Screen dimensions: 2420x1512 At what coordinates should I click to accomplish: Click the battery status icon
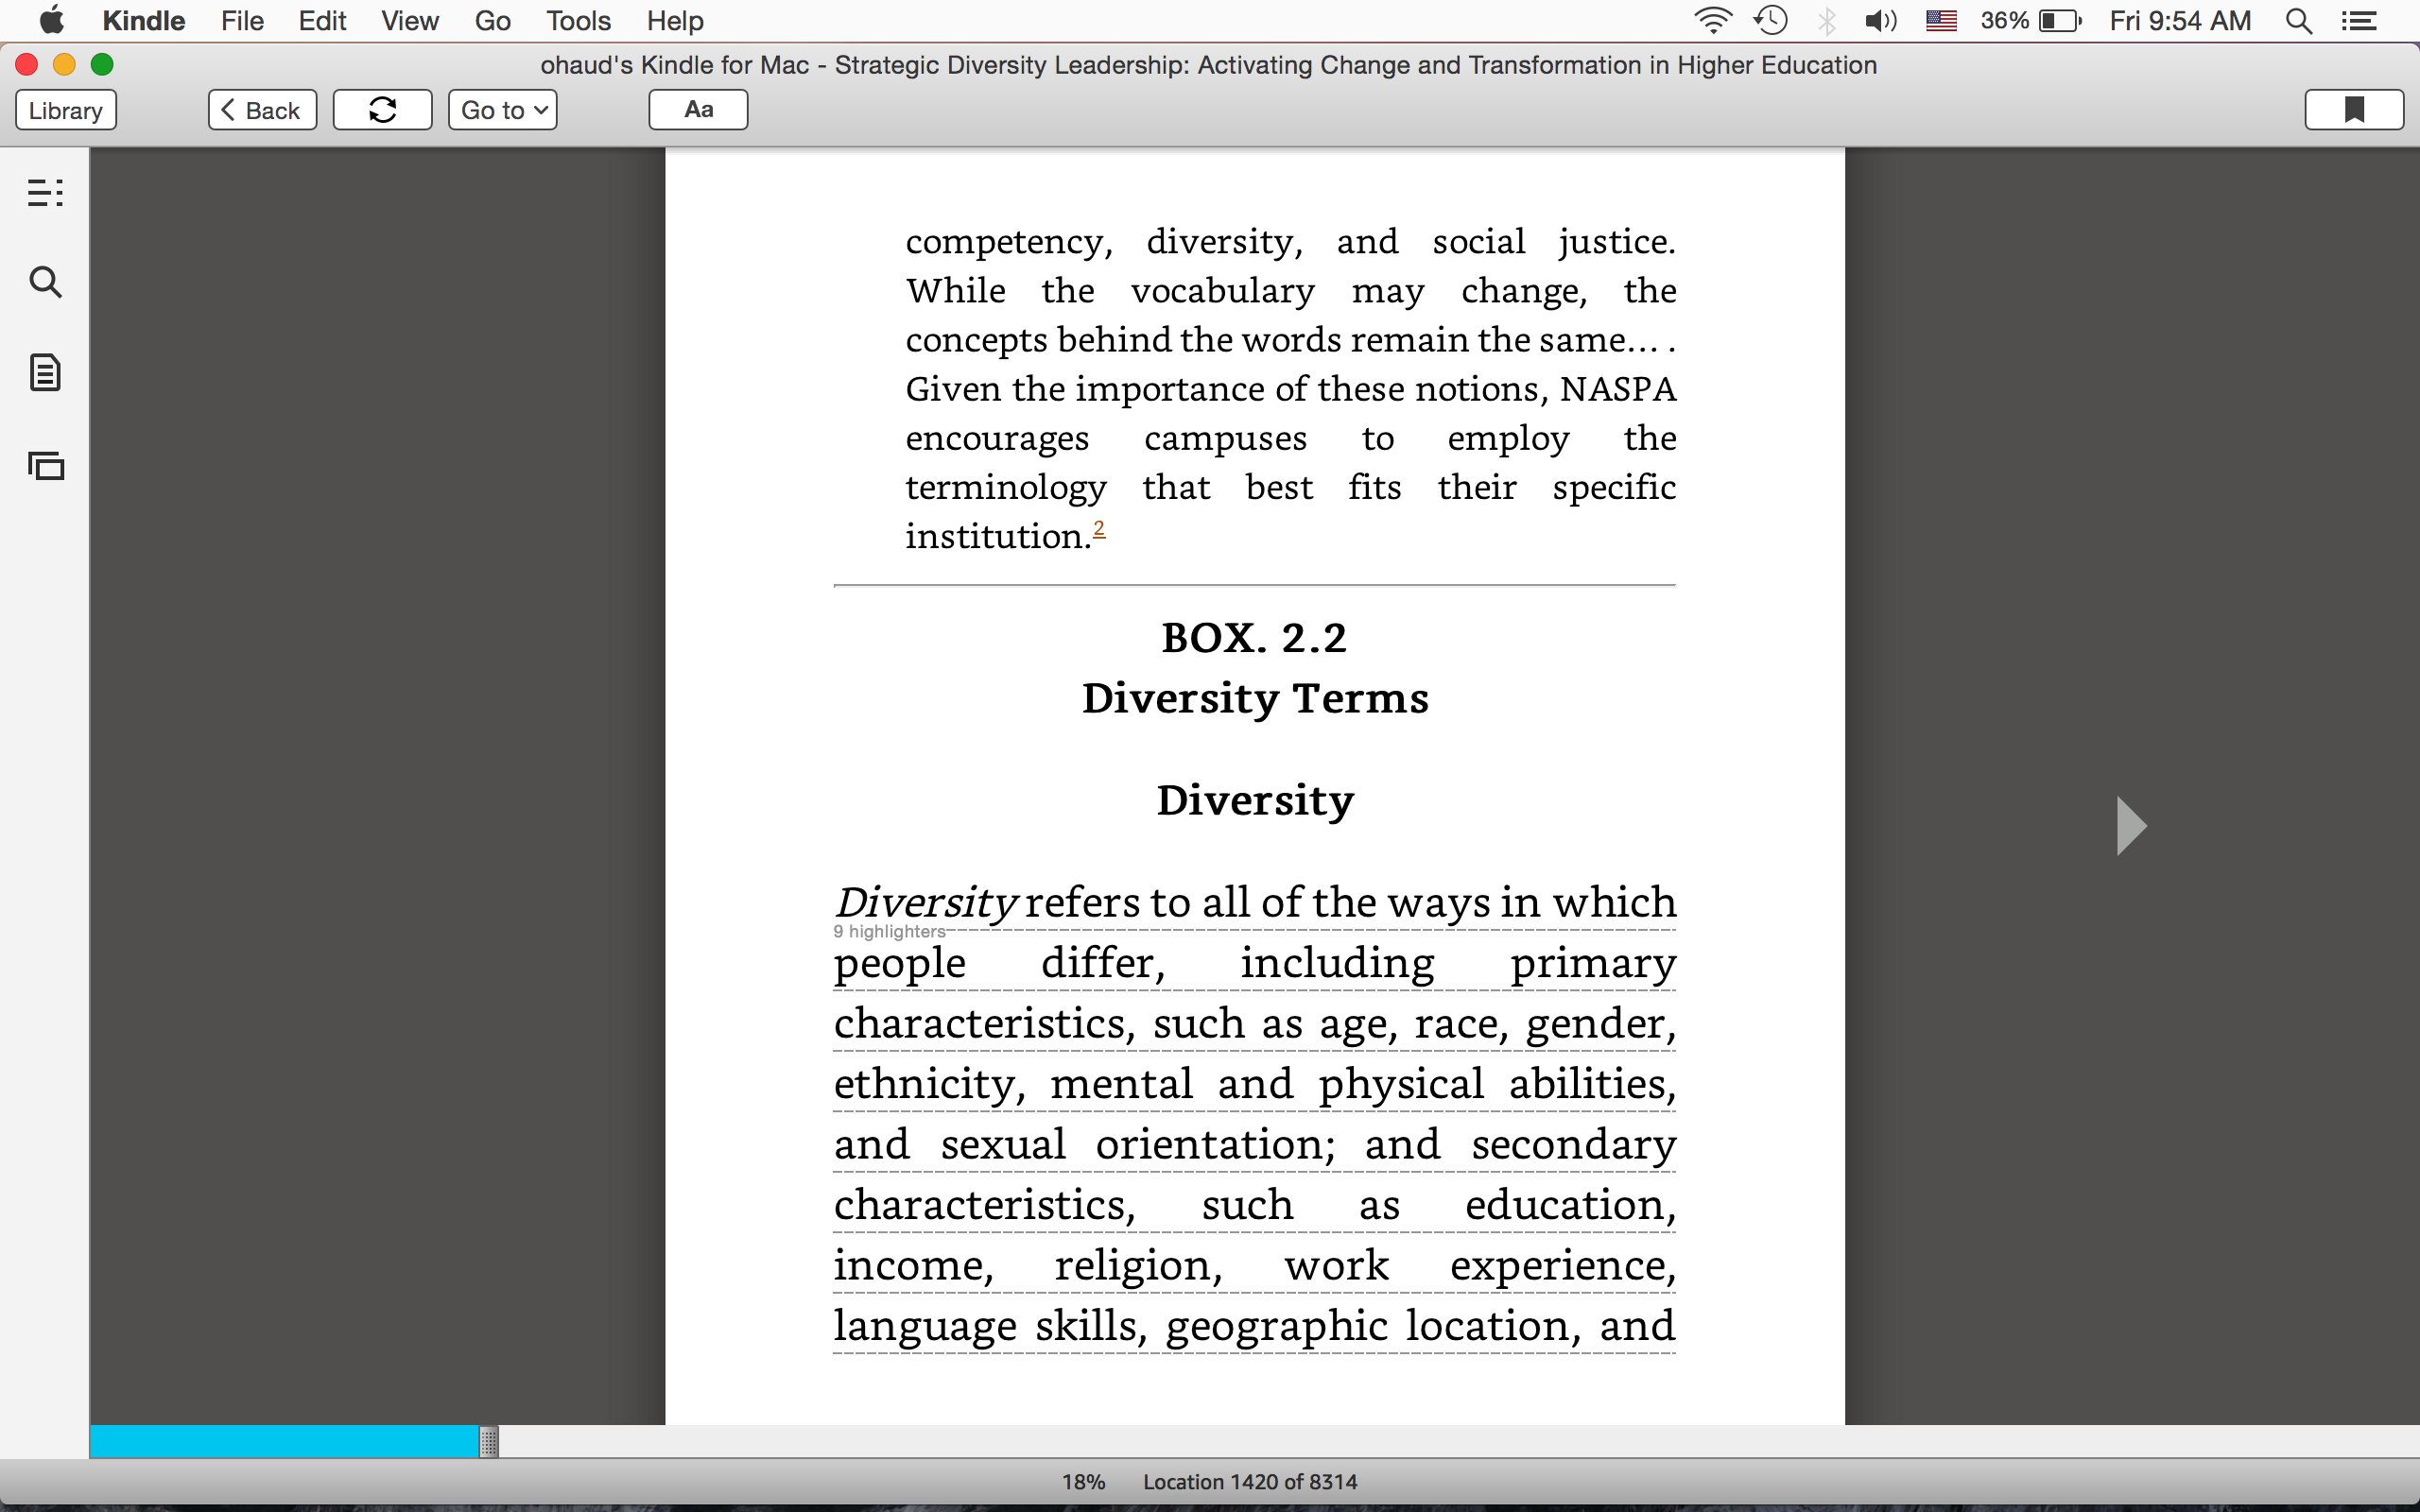[x=2060, y=20]
